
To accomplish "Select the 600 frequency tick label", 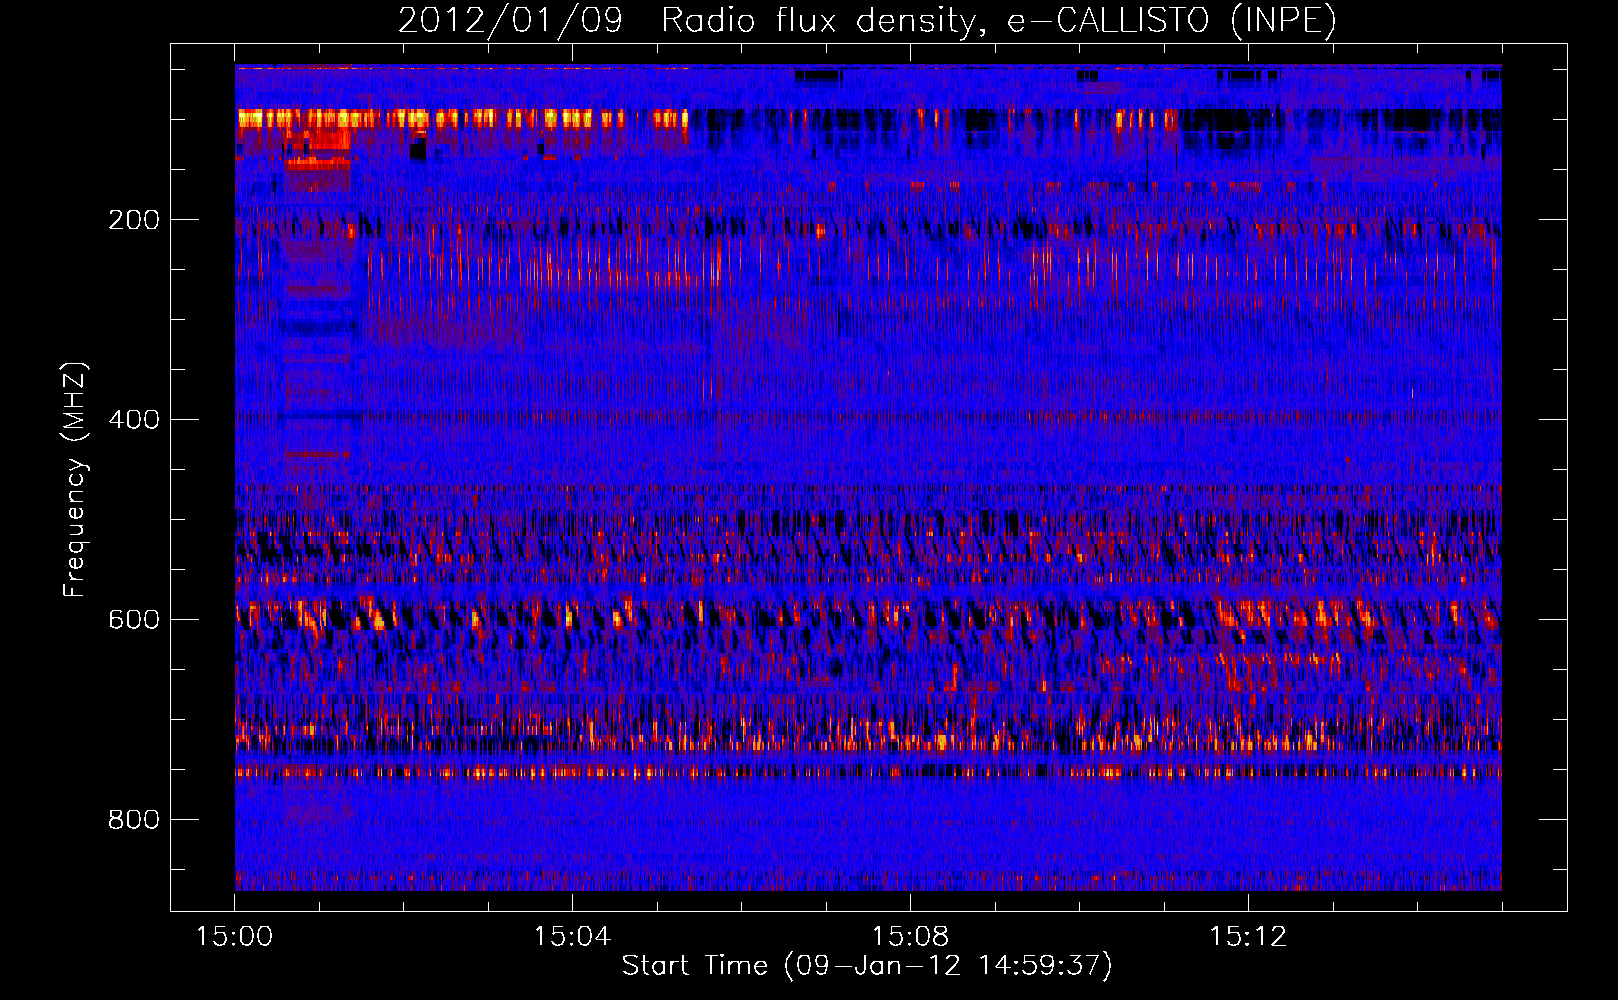I will [134, 620].
